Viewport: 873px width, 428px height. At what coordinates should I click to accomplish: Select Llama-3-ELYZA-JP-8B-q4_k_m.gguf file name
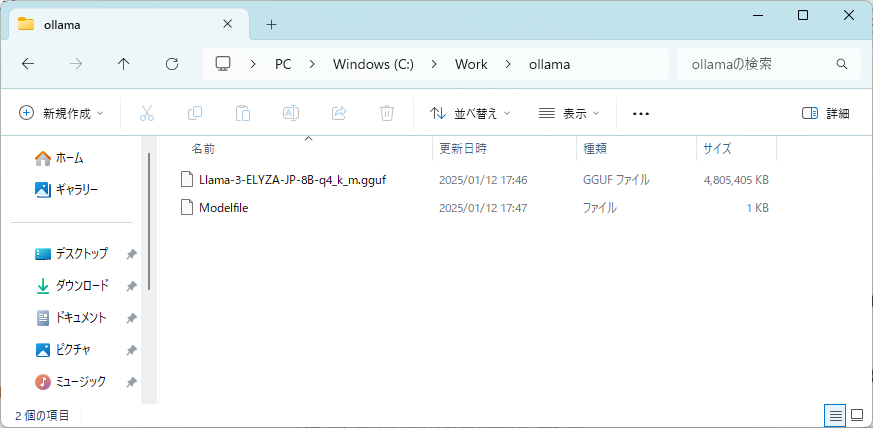point(292,180)
